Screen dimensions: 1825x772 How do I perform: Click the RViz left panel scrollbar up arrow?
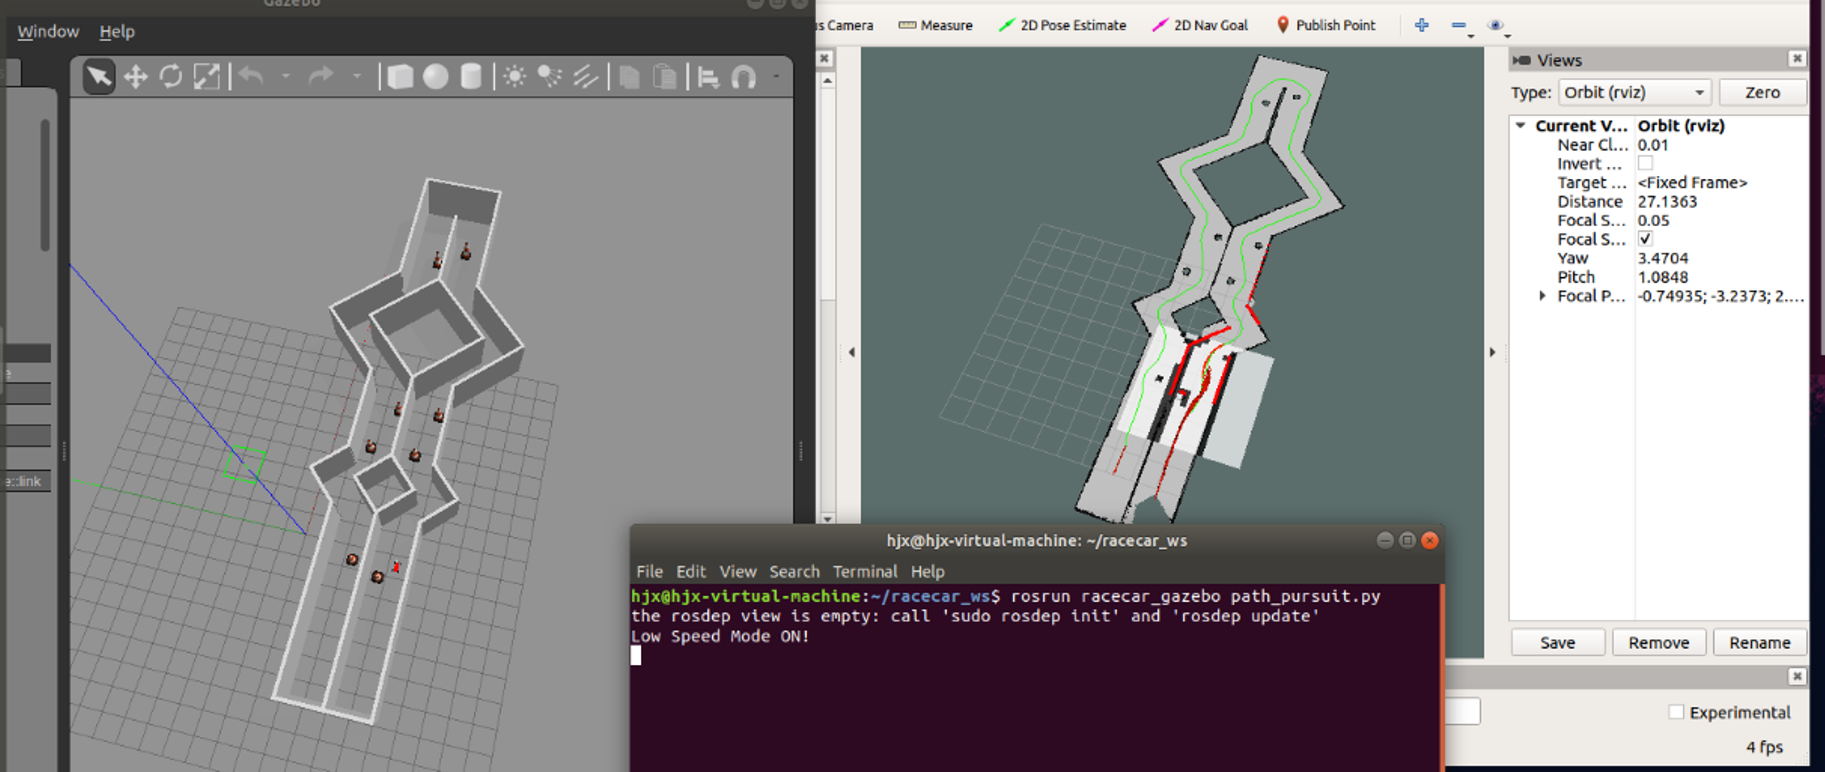click(827, 81)
